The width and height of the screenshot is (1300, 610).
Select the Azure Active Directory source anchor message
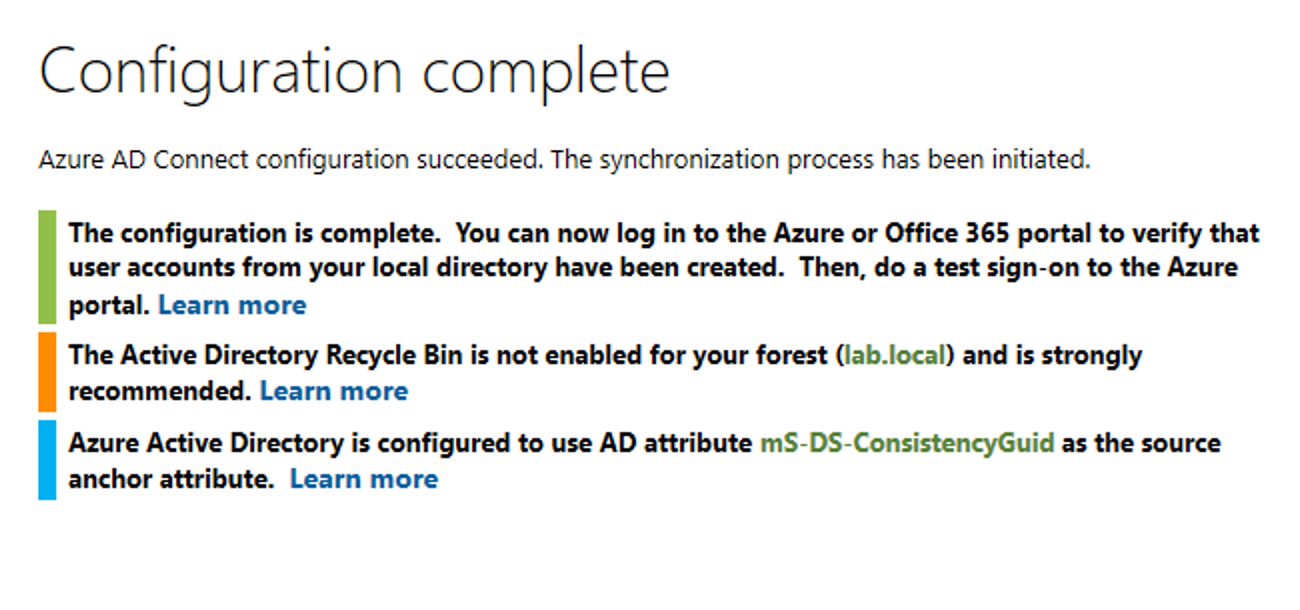644,461
